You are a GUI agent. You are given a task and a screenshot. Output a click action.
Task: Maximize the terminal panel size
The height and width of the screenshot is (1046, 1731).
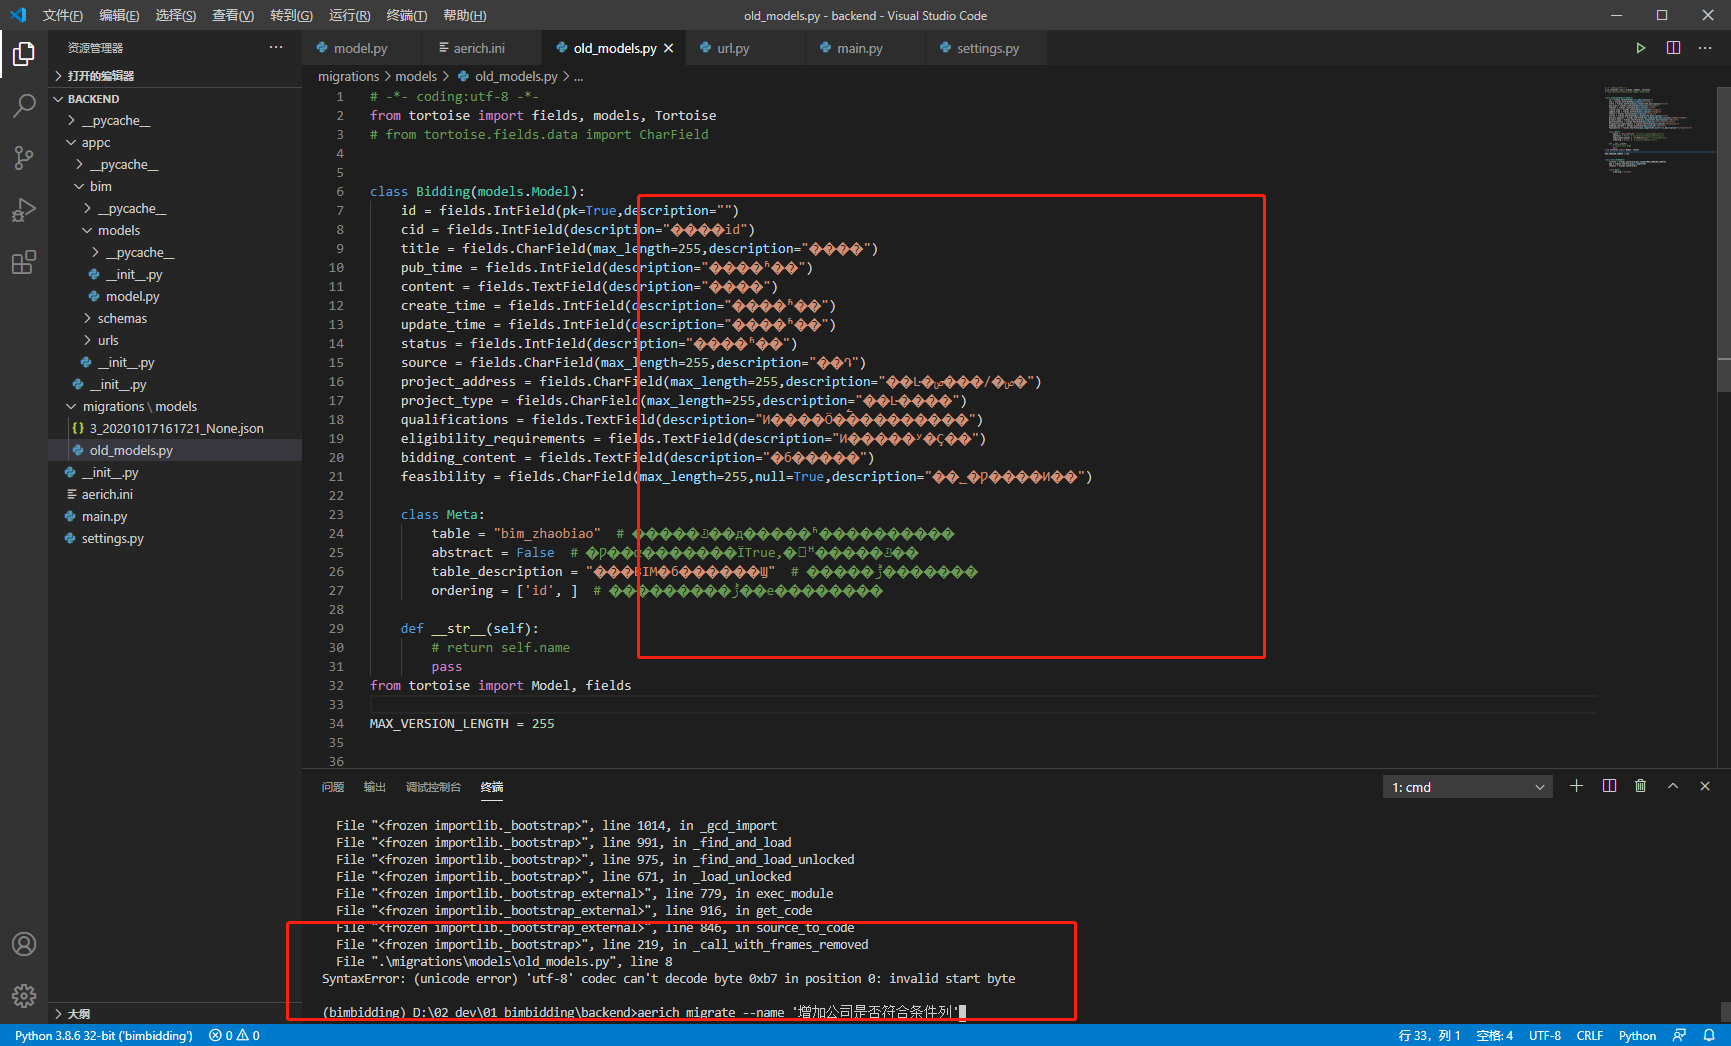tap(1673, 786)
